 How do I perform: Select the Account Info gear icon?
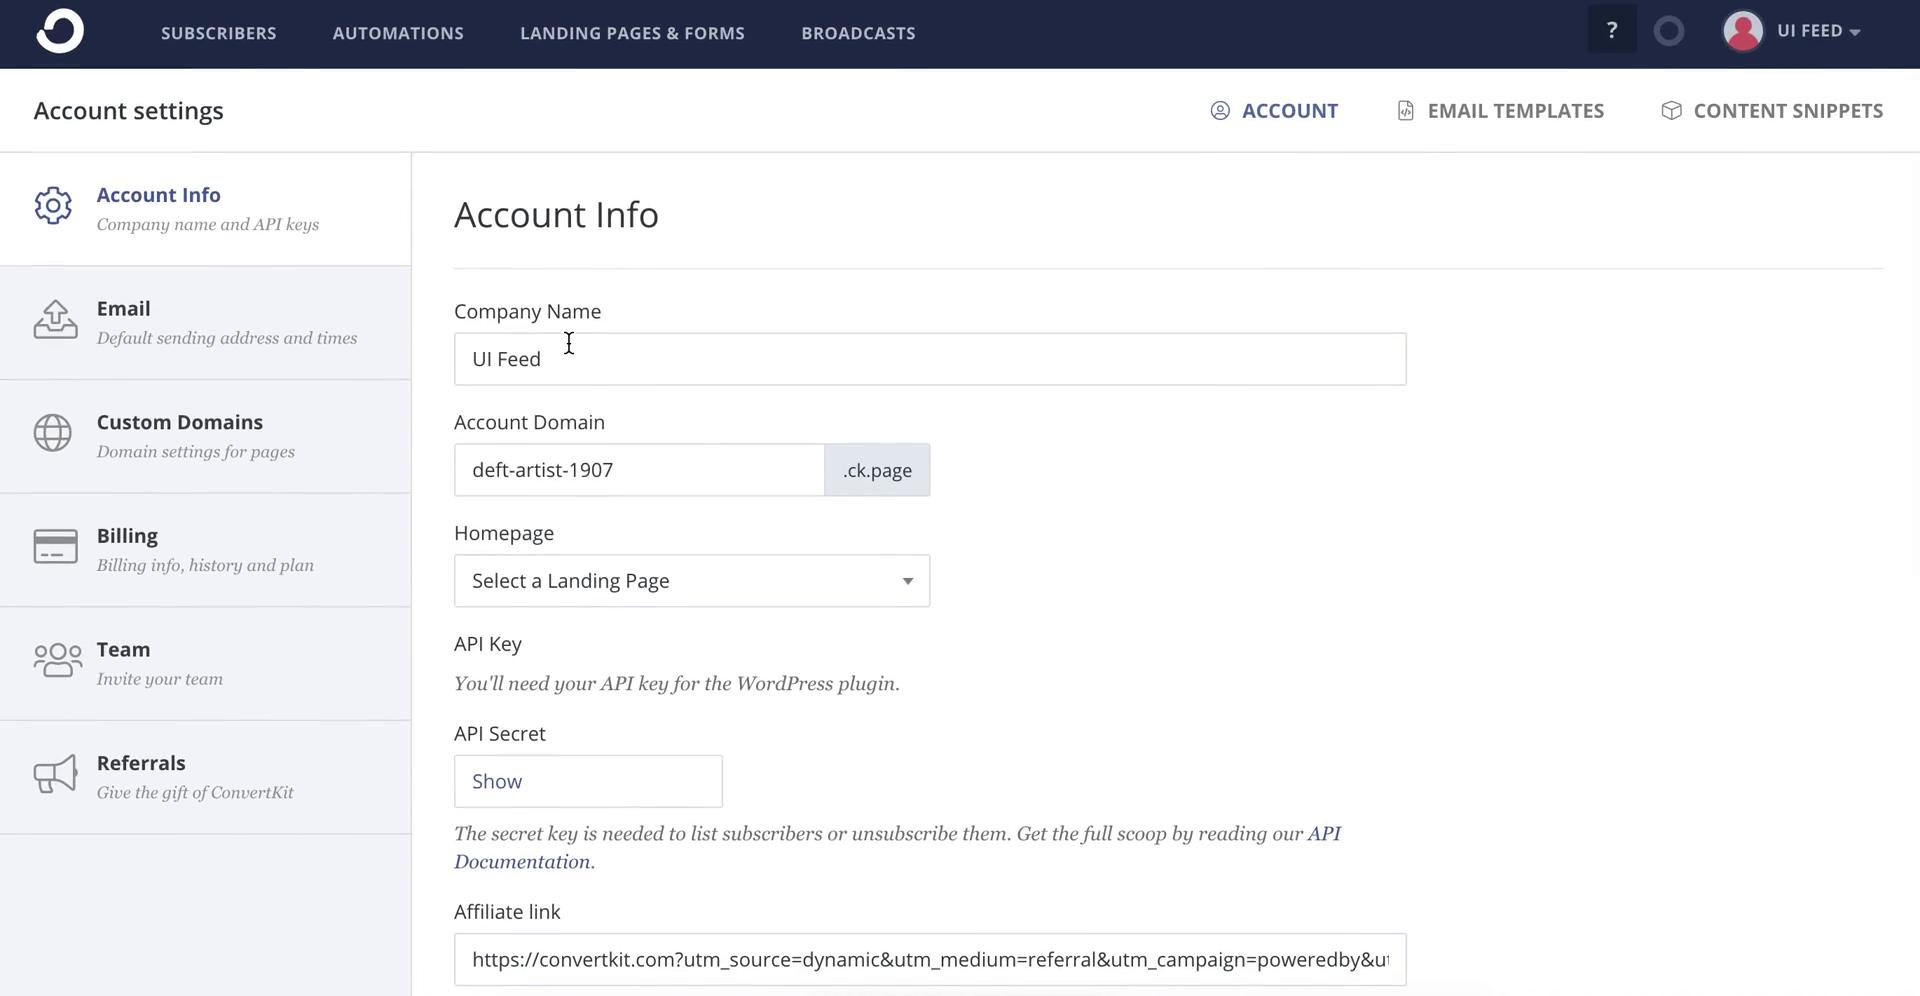(x=53, y=206)
